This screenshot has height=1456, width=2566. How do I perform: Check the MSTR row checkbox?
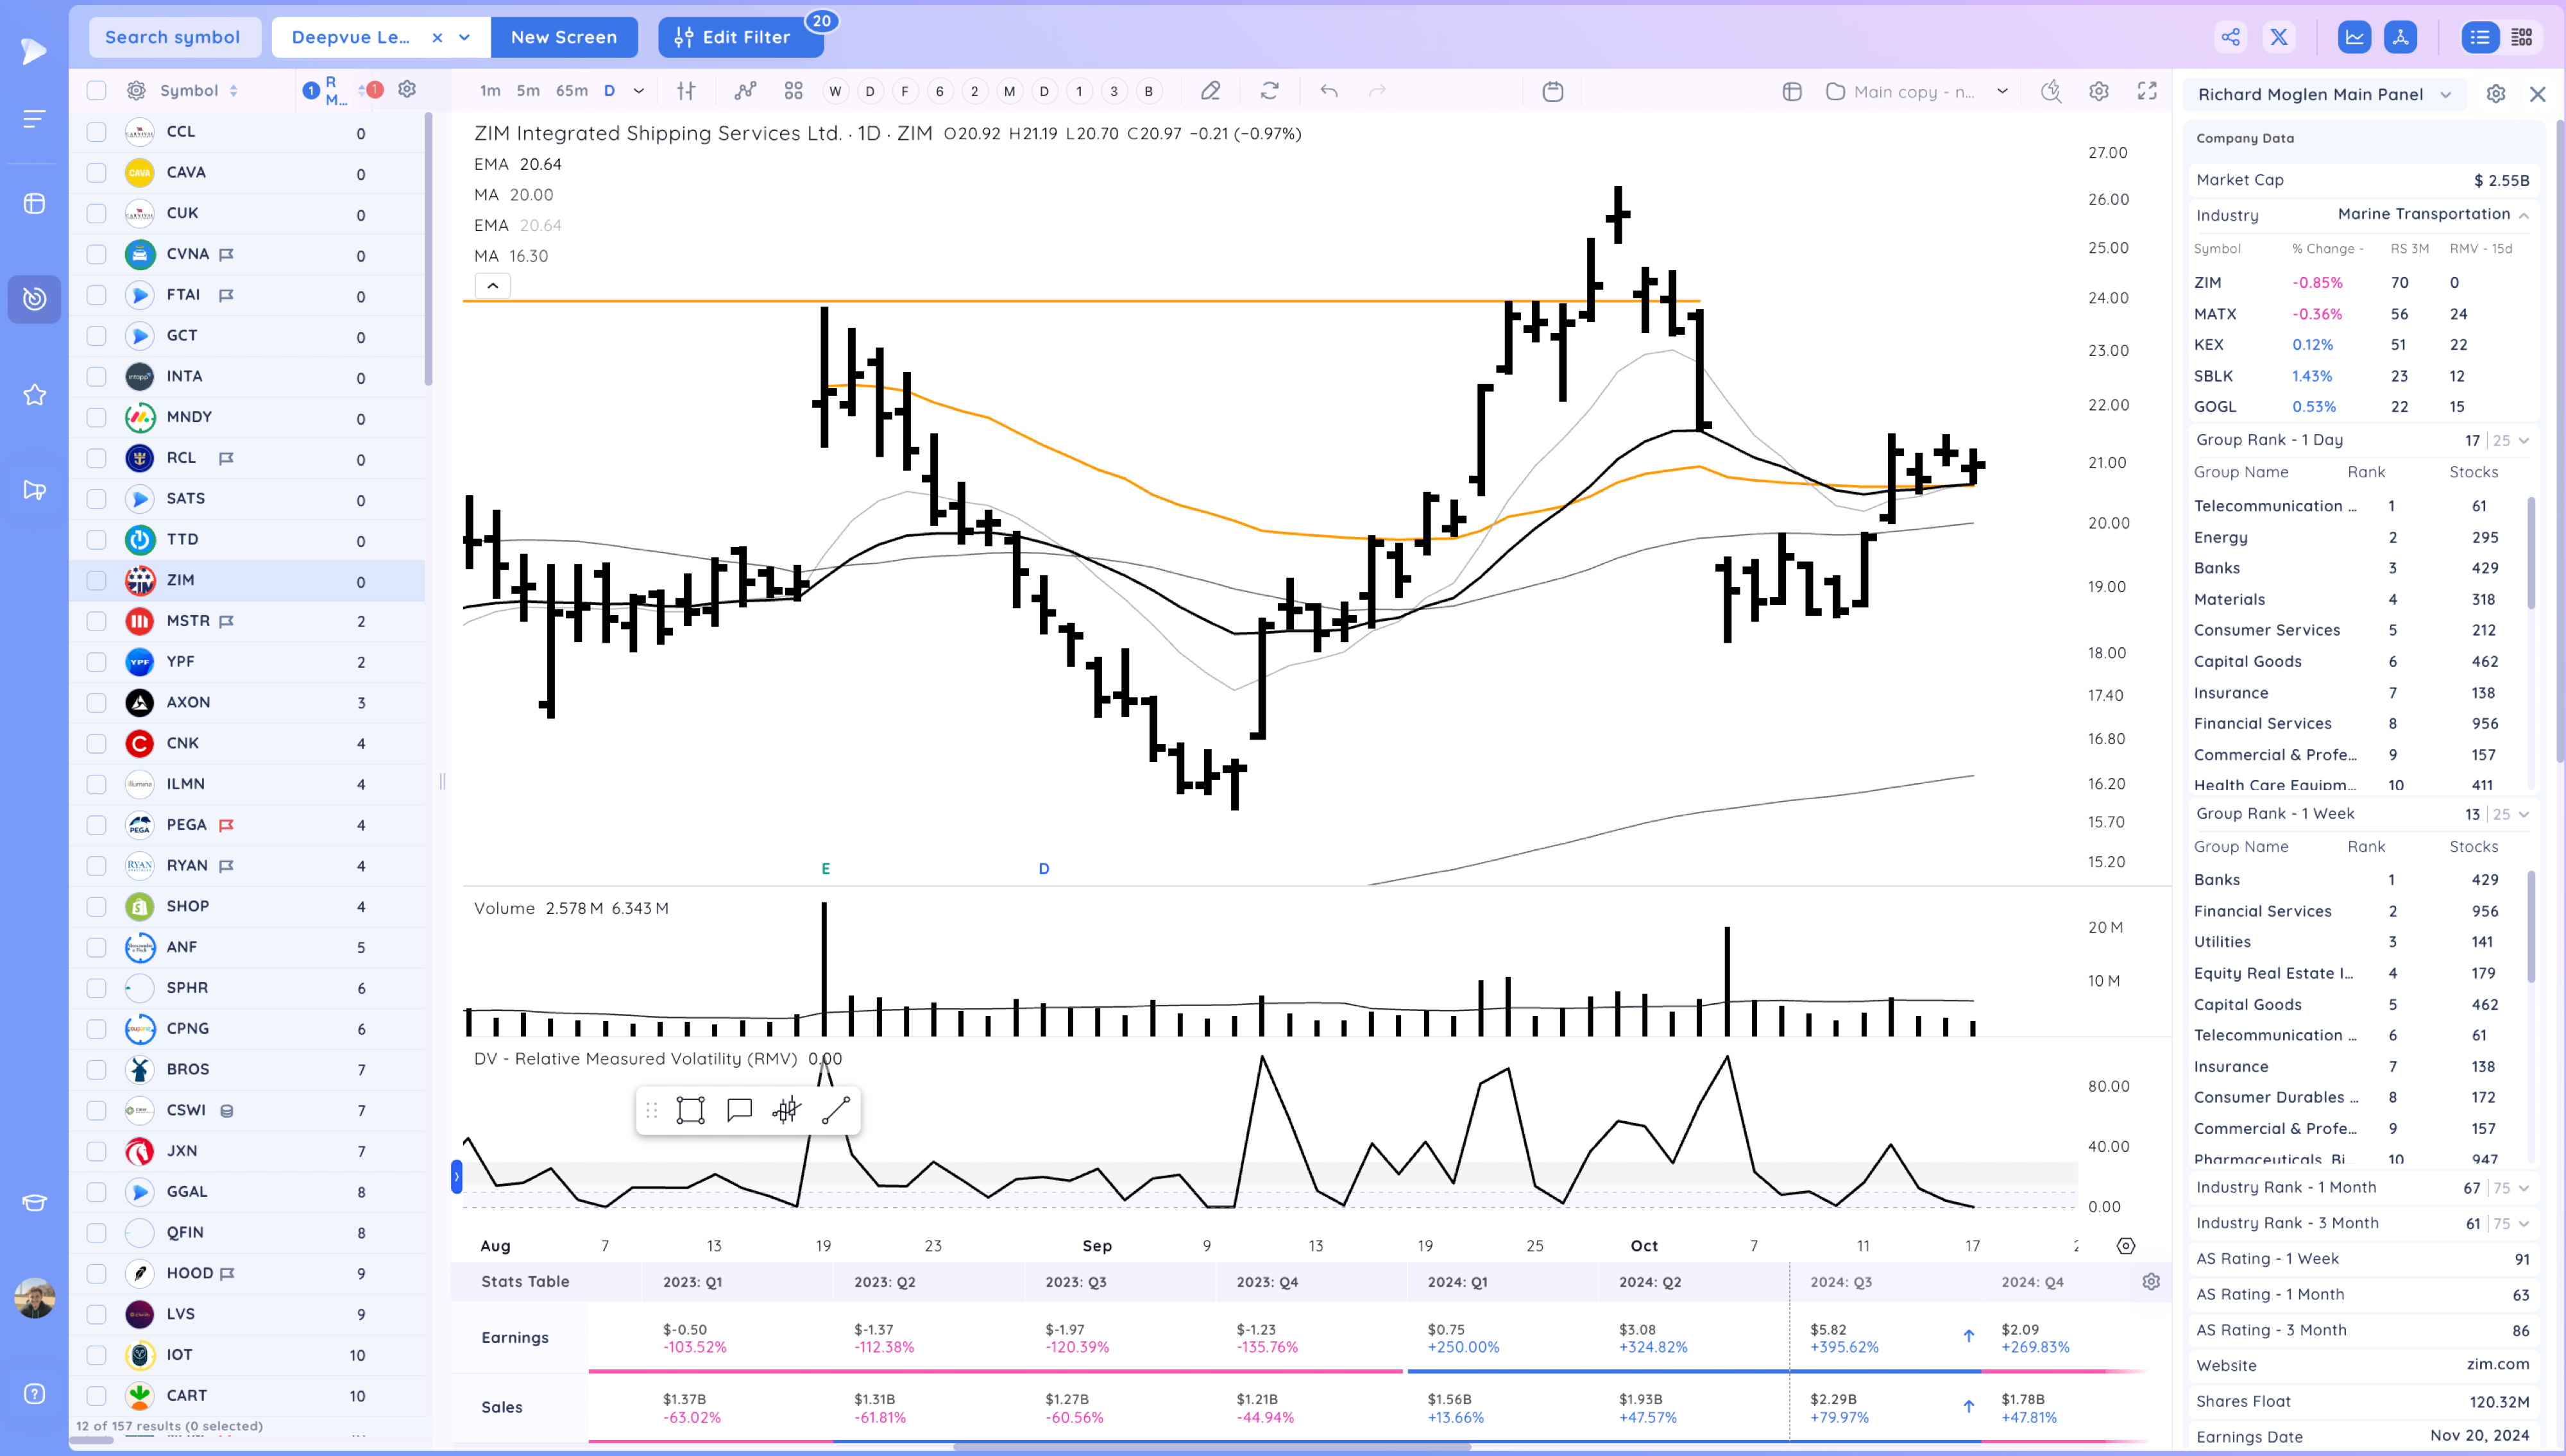click(x=96, y=621)
